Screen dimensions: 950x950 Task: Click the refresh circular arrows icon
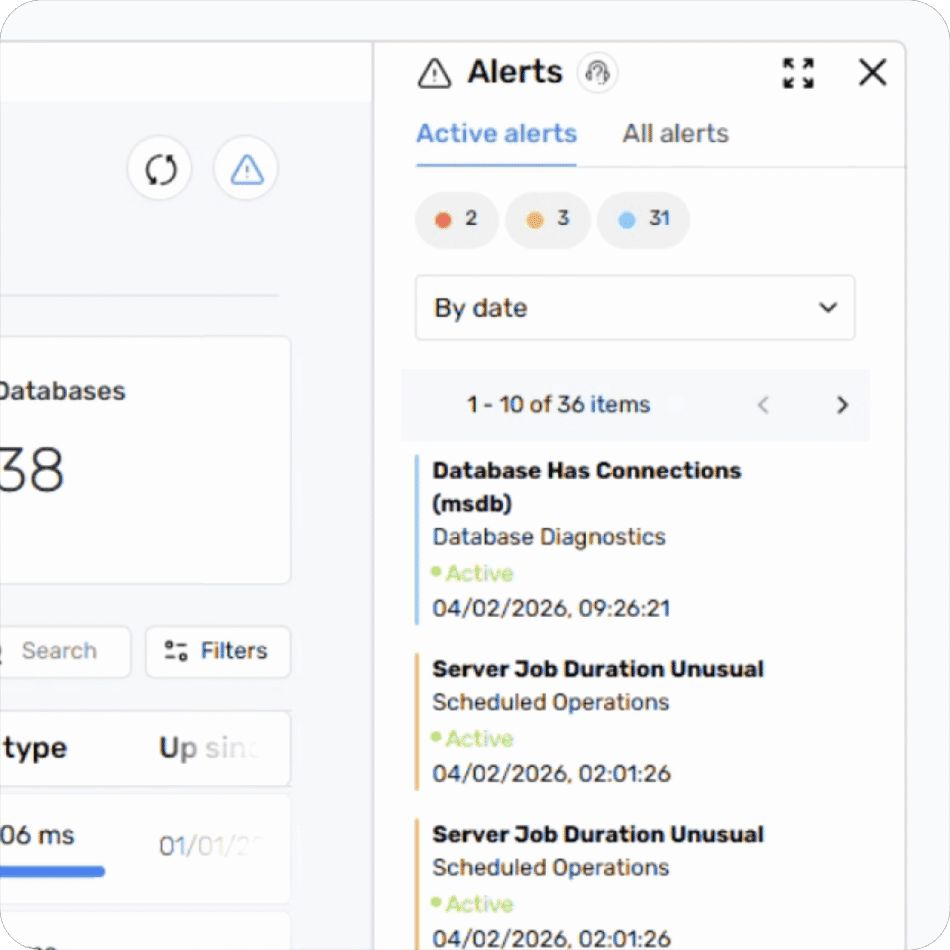coord(160,168)
